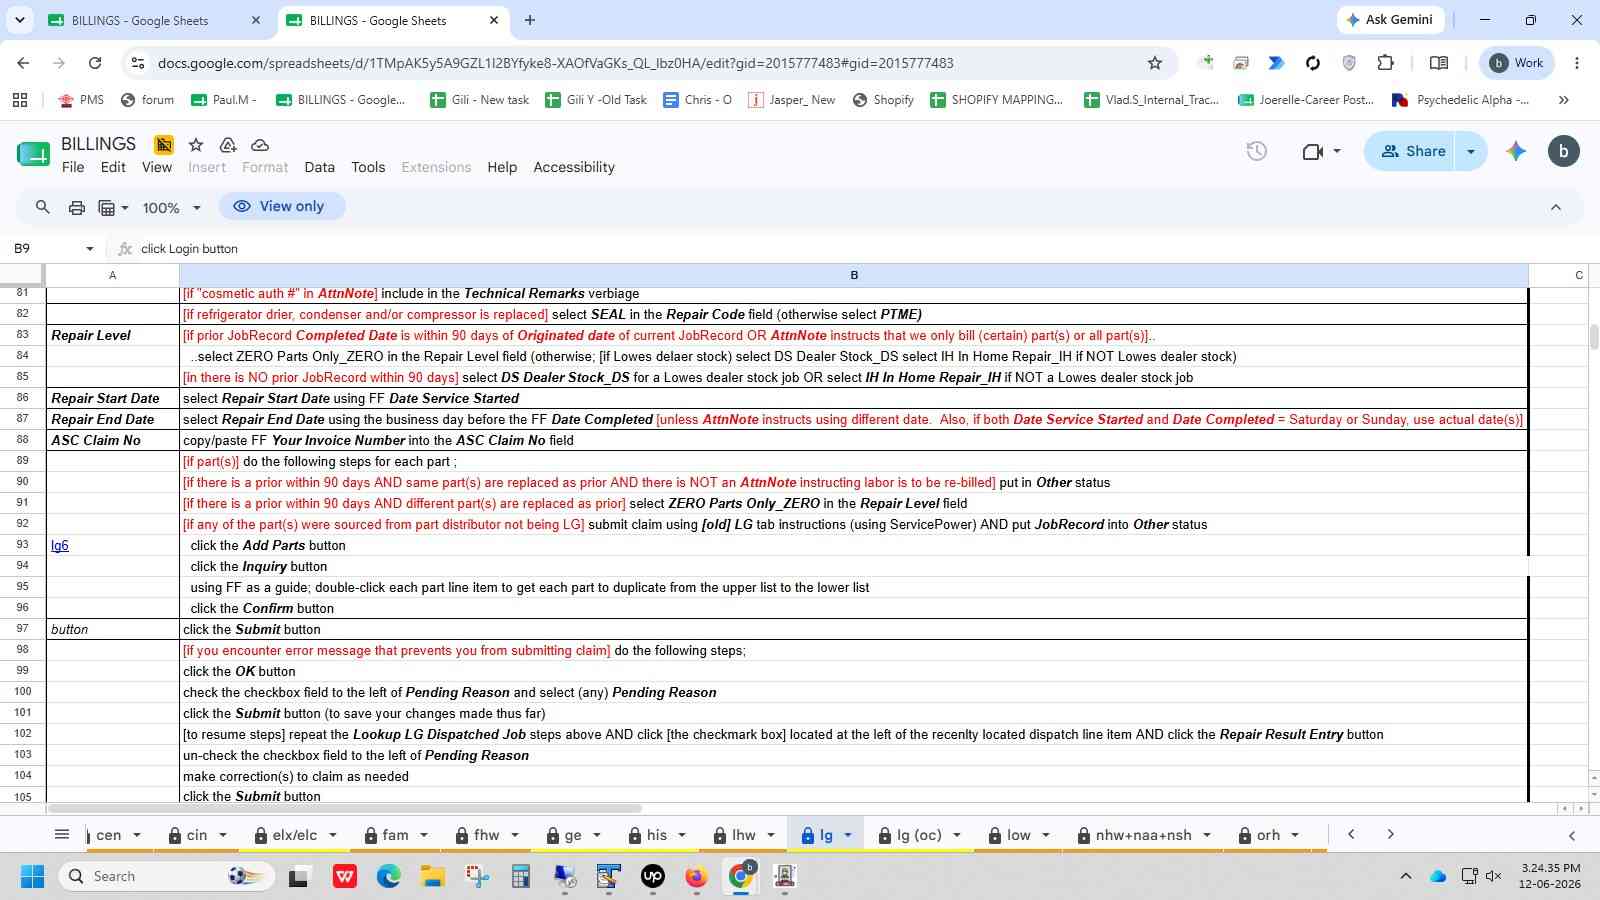Click the print icon in the toolbar
This screenshot has height=900, width=1600.
(76, 207)
